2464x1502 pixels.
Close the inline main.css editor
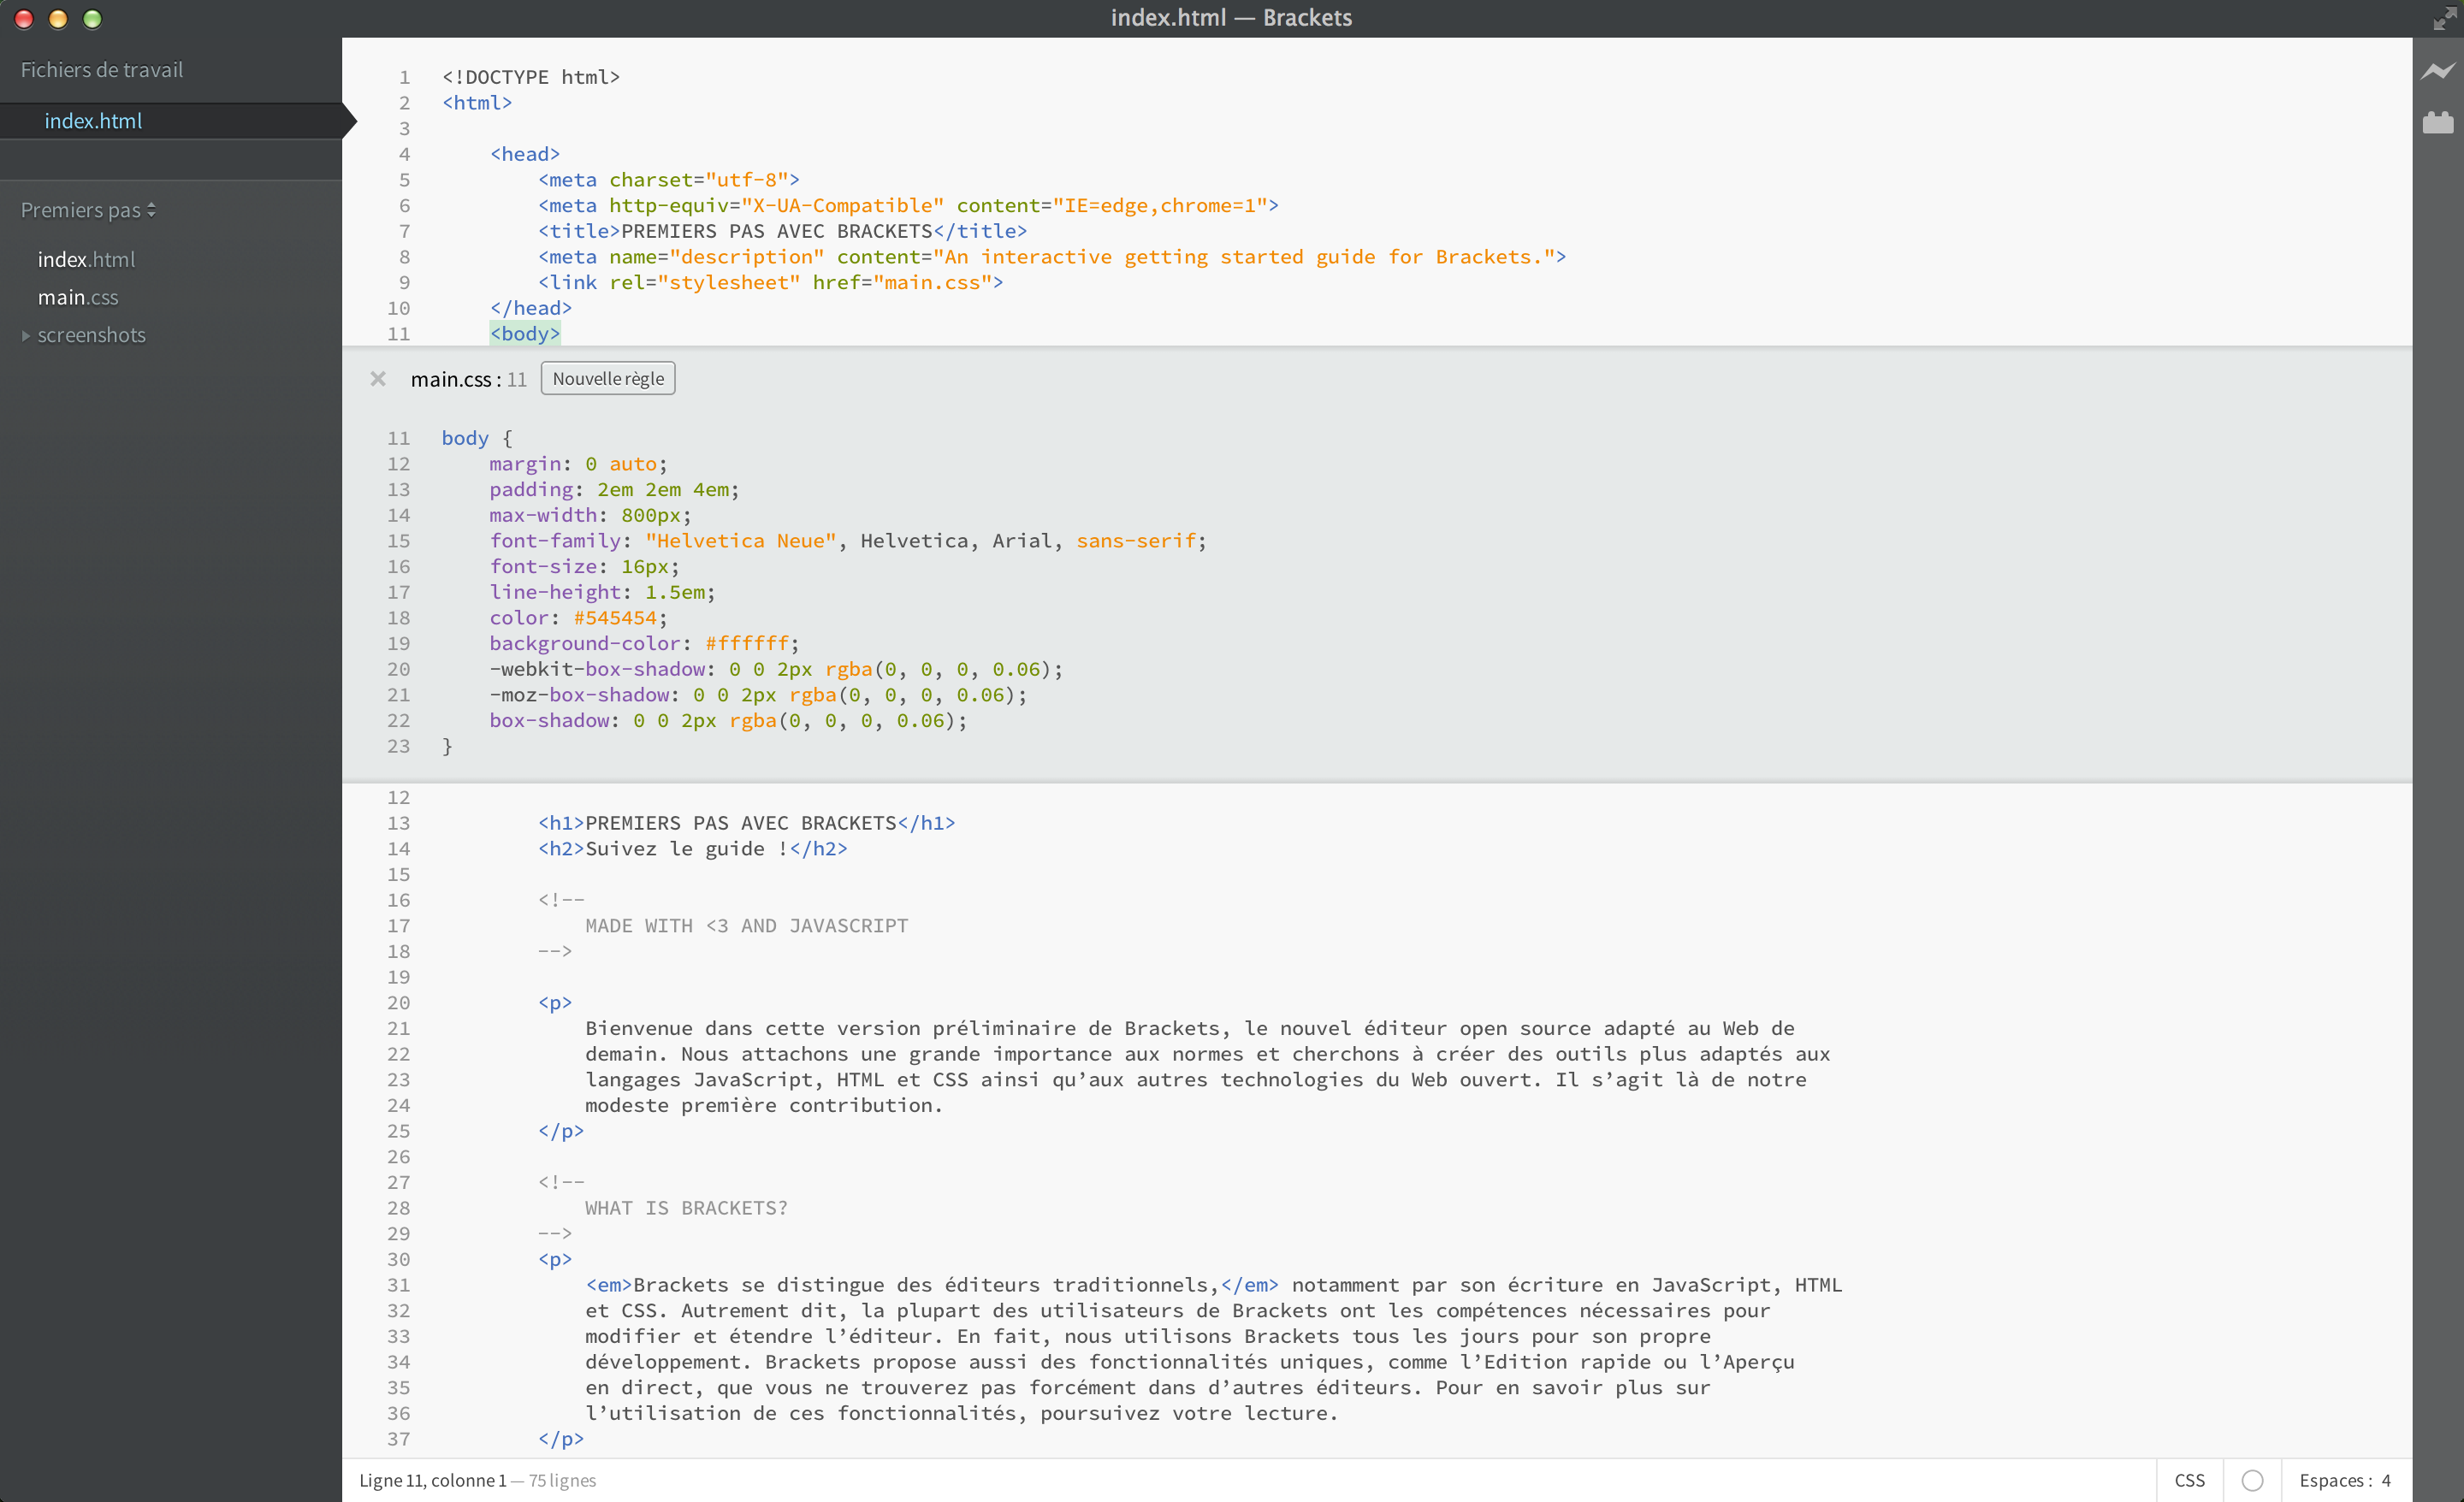click(x=378, y=379)
